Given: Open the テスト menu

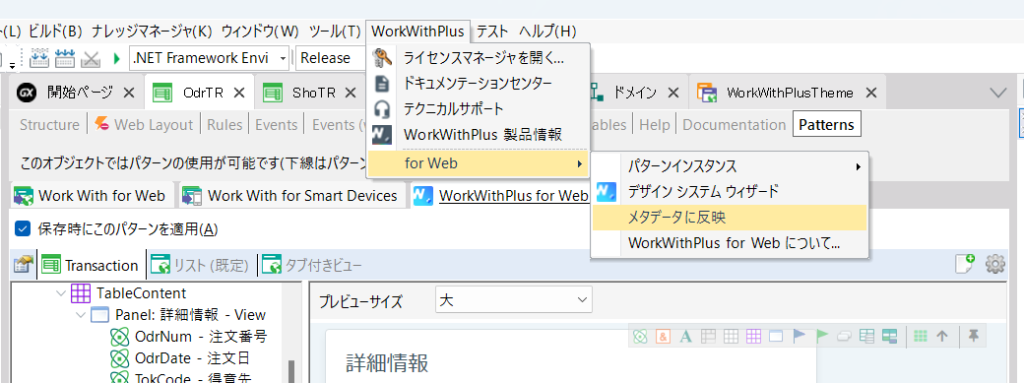Looking at the screenshot, I should pyautogui.click(x=492, y=31).
